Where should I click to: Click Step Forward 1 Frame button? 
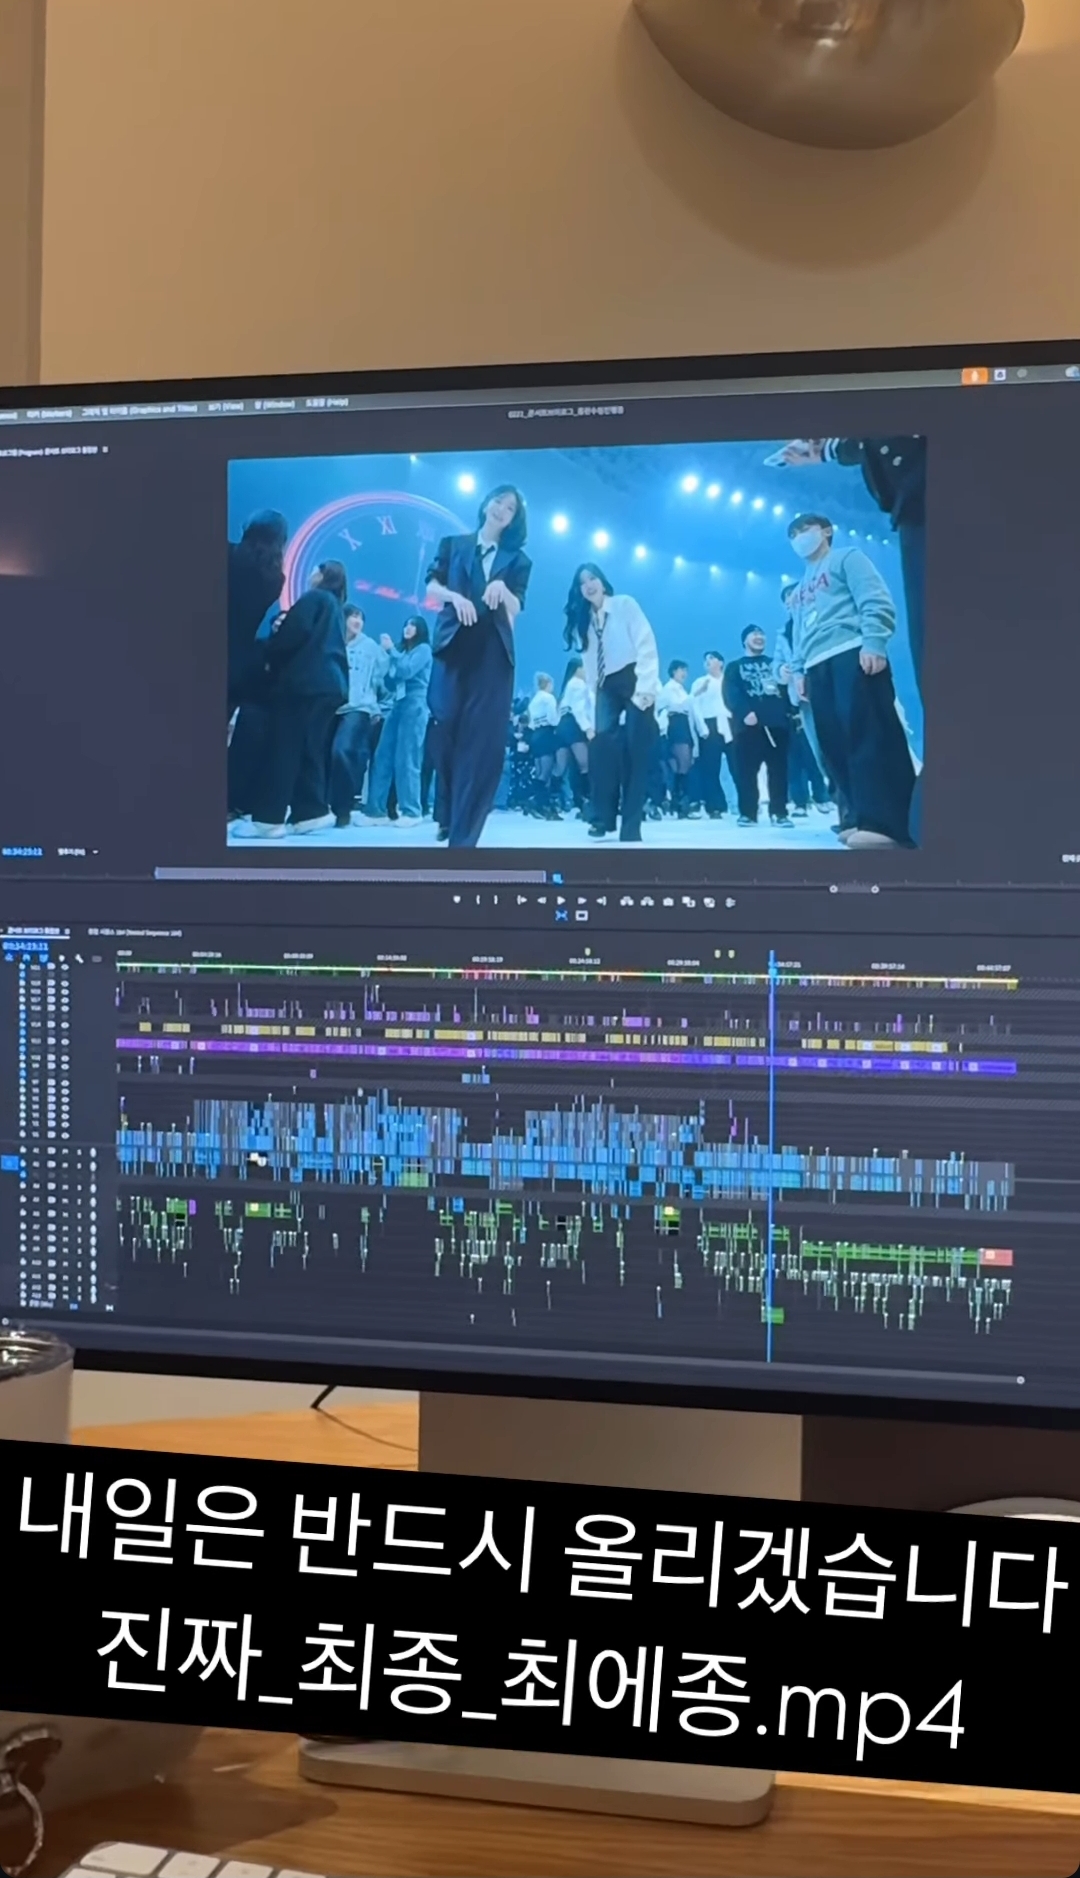pyautogui.click(x=582, y=900)
